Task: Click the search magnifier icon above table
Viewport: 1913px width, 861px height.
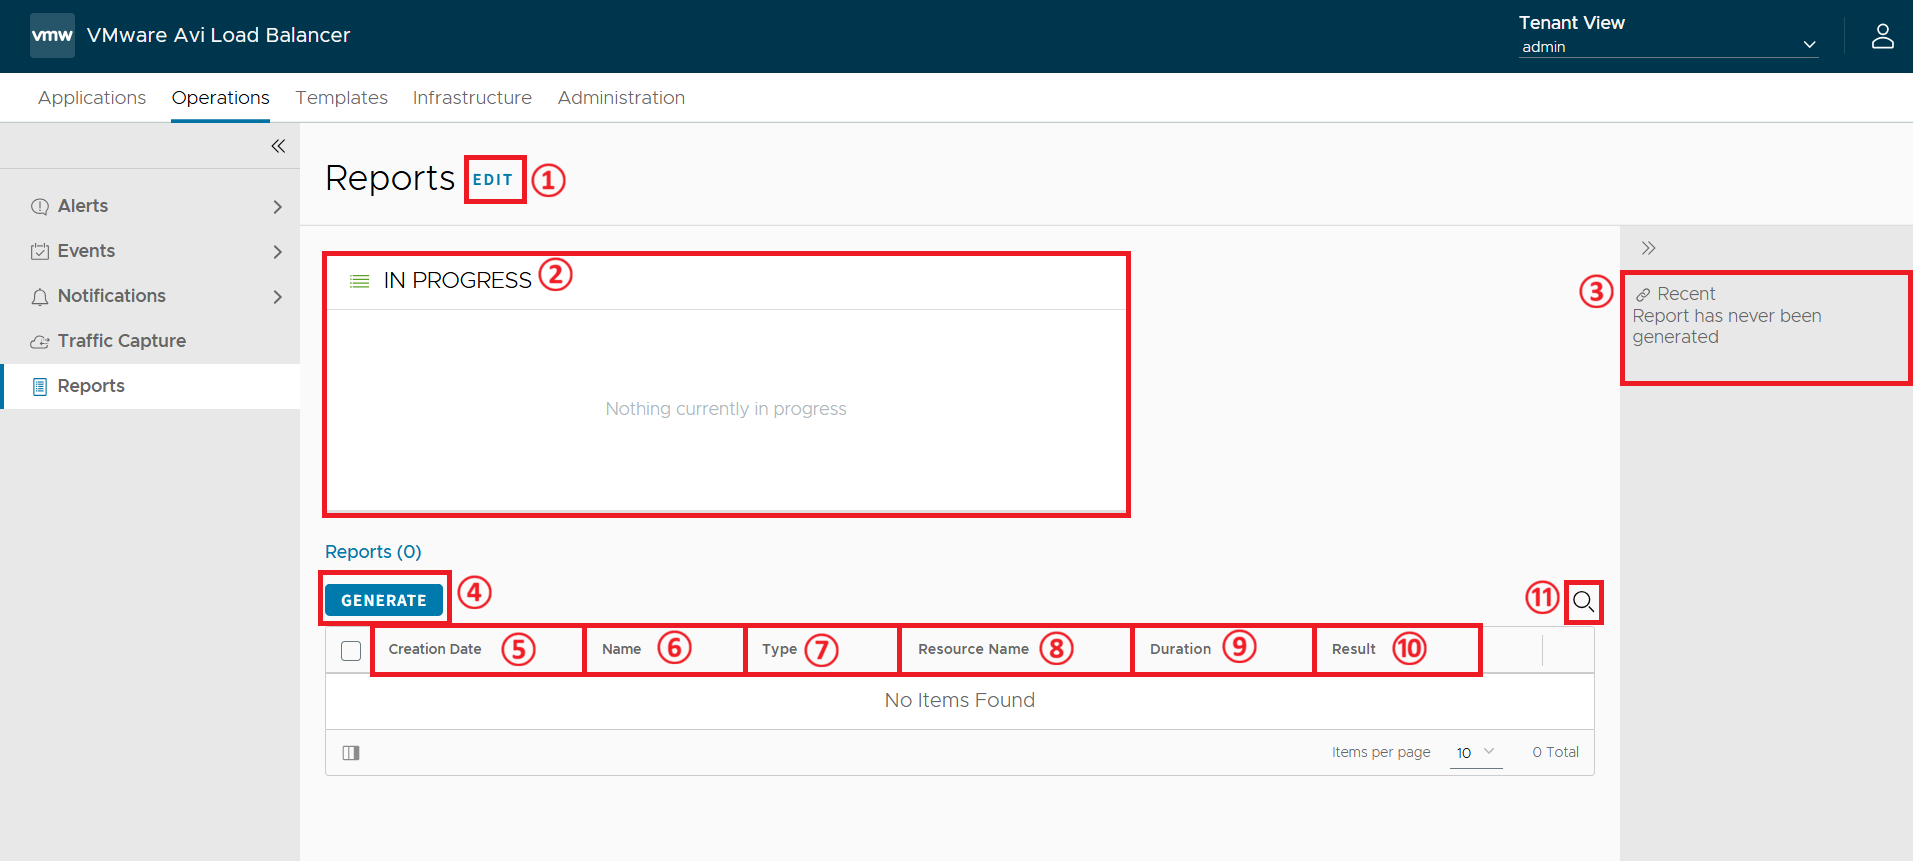Action: (x=1583, y=602)
